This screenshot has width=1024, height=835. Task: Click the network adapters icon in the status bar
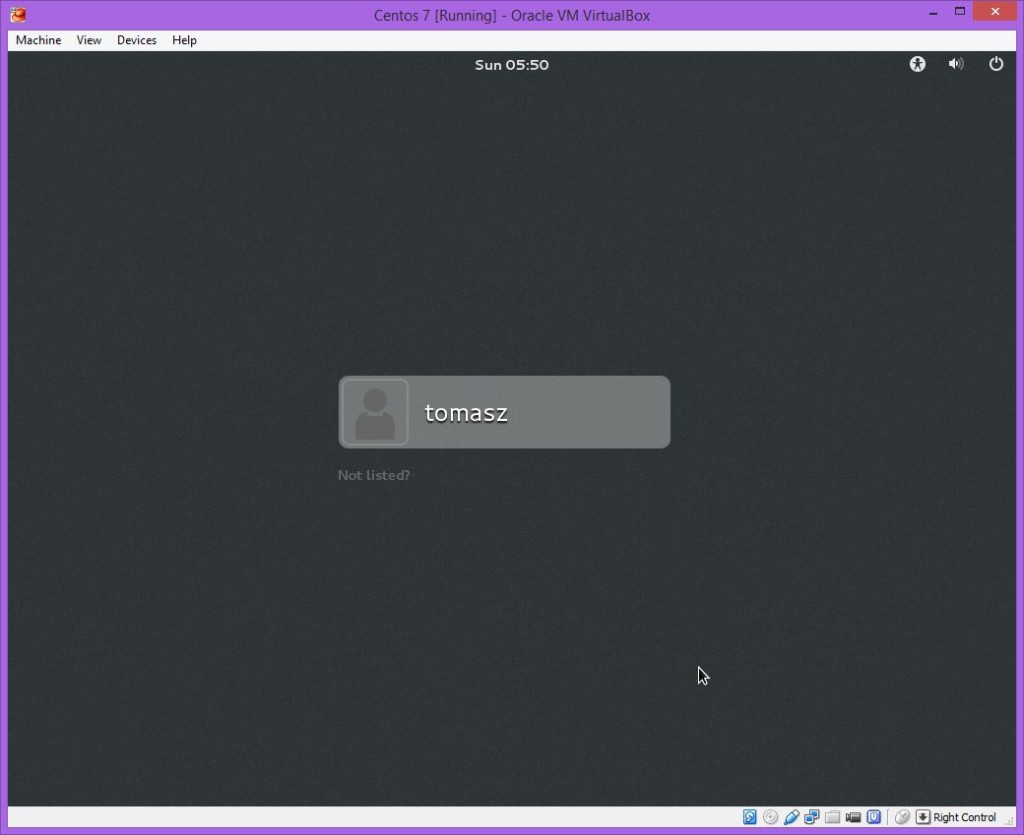tap(811, 817)
